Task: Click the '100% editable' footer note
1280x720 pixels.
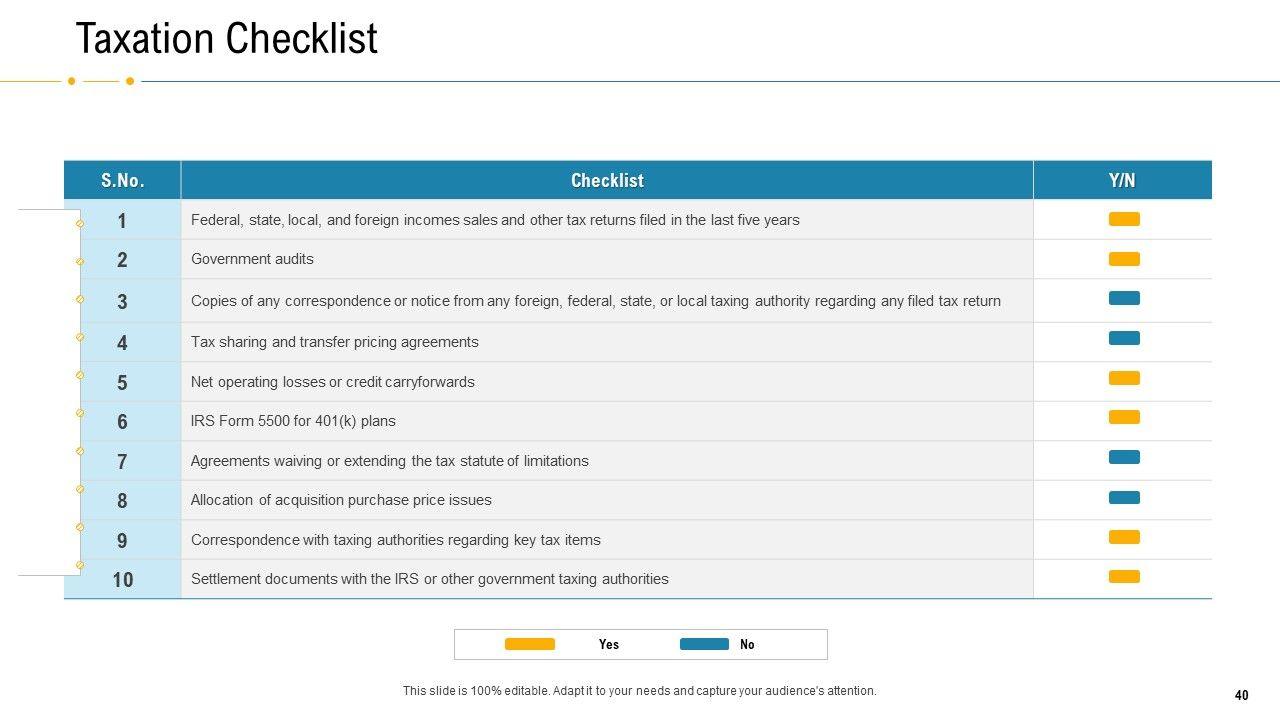Action: [x=639, y=691]
